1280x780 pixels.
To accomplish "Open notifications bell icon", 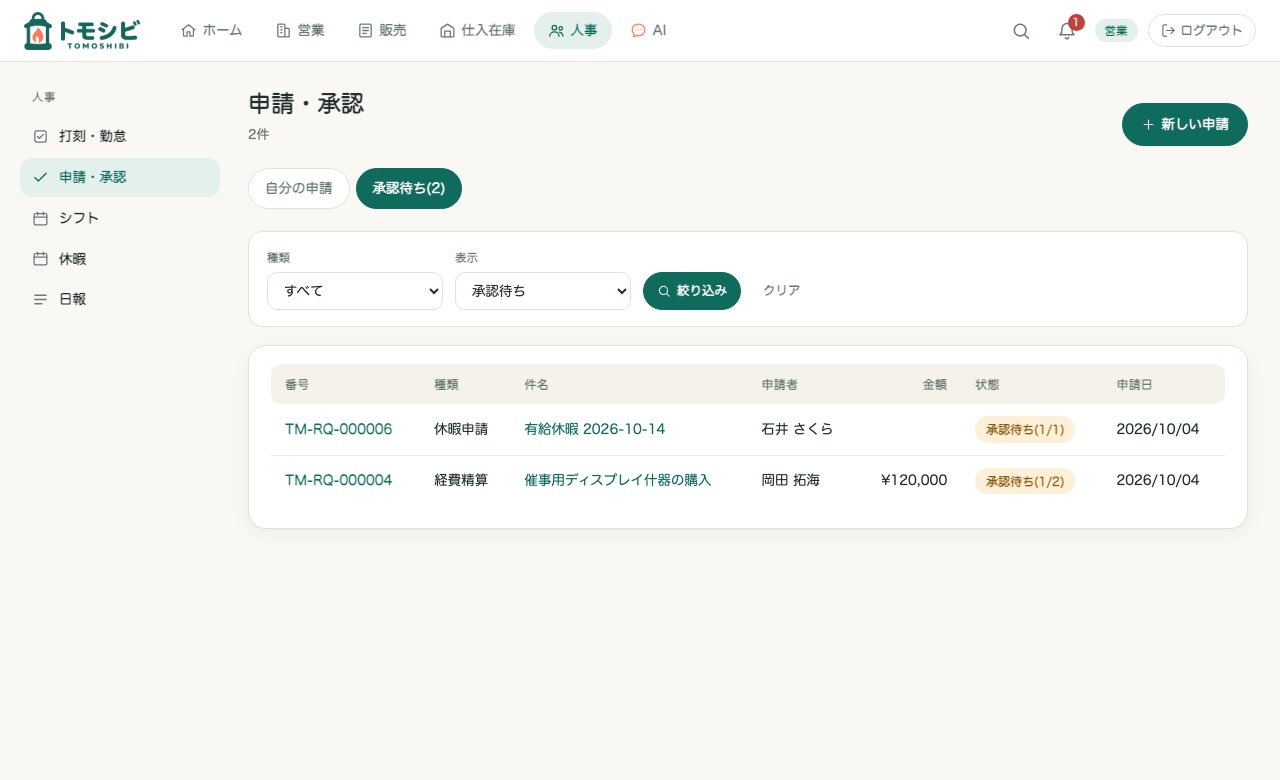I will click(x=1067, y=31).
